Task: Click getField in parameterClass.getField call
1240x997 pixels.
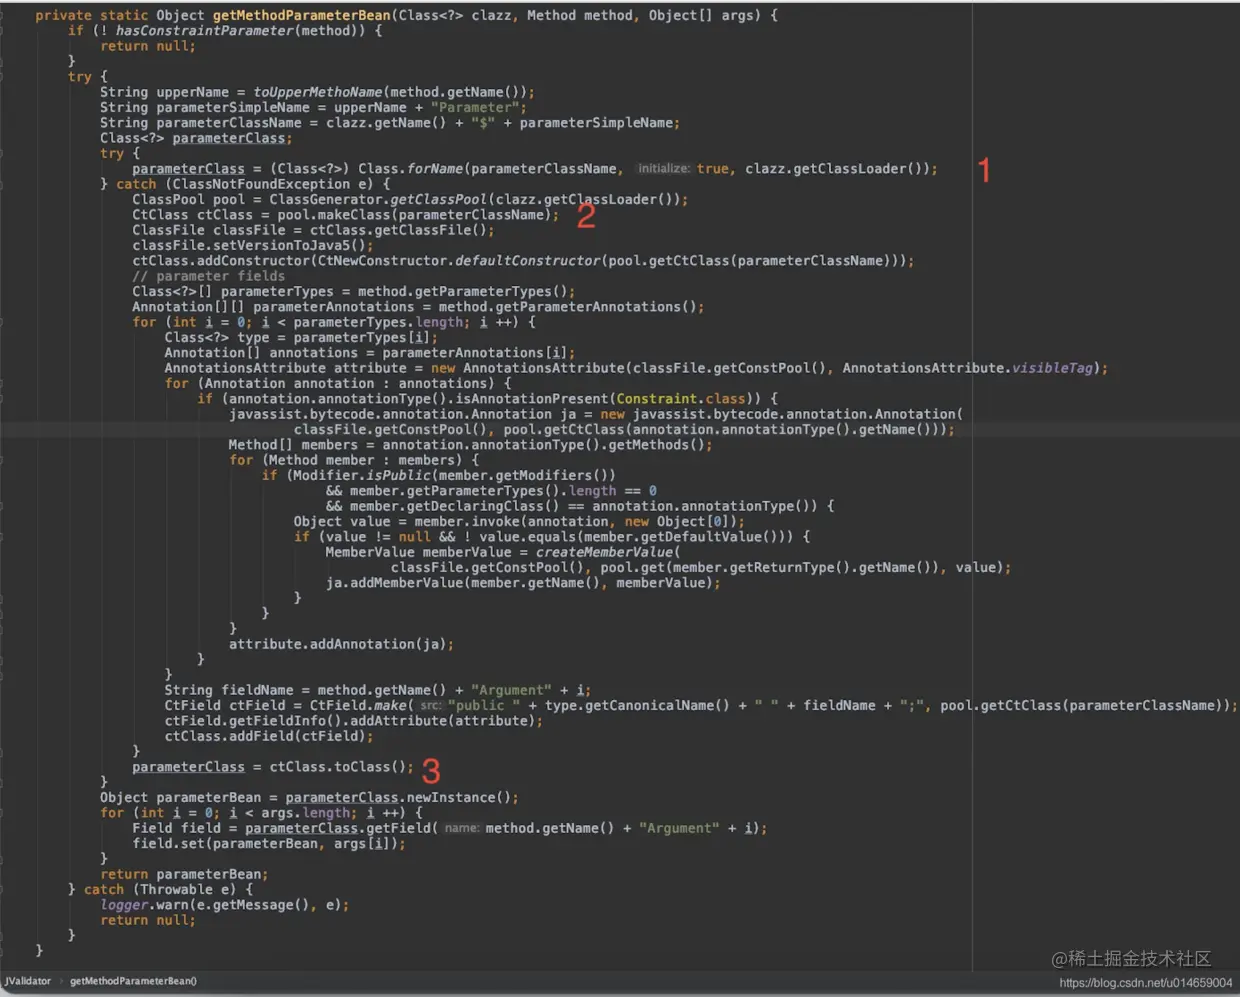Action: (x=398, y=829)
